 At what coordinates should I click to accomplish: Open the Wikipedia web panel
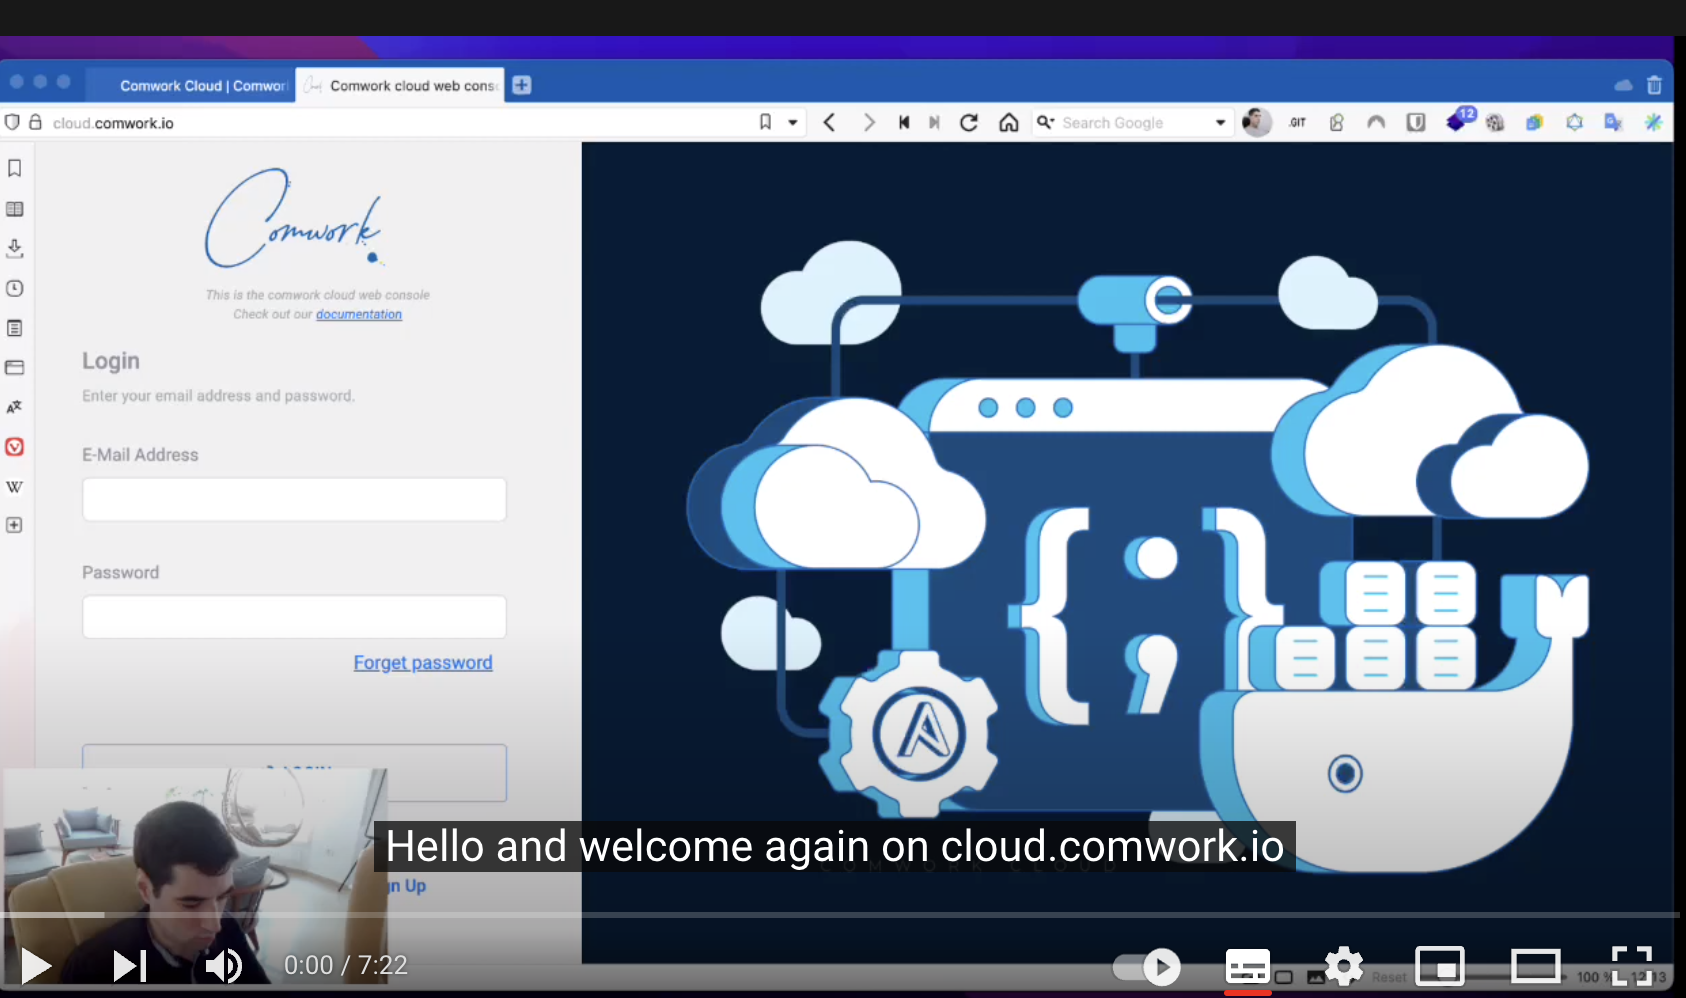point(15,487)
